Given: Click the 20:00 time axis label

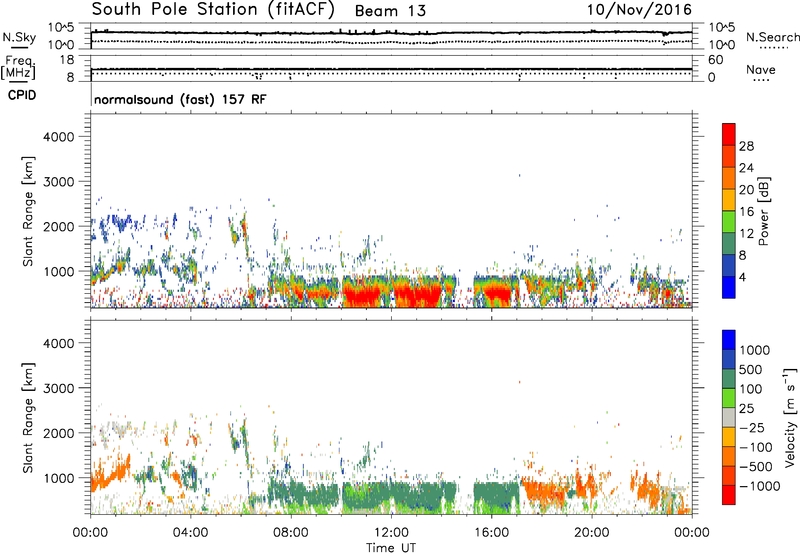Looking at the screenshot, I should (x=592, y=533).
